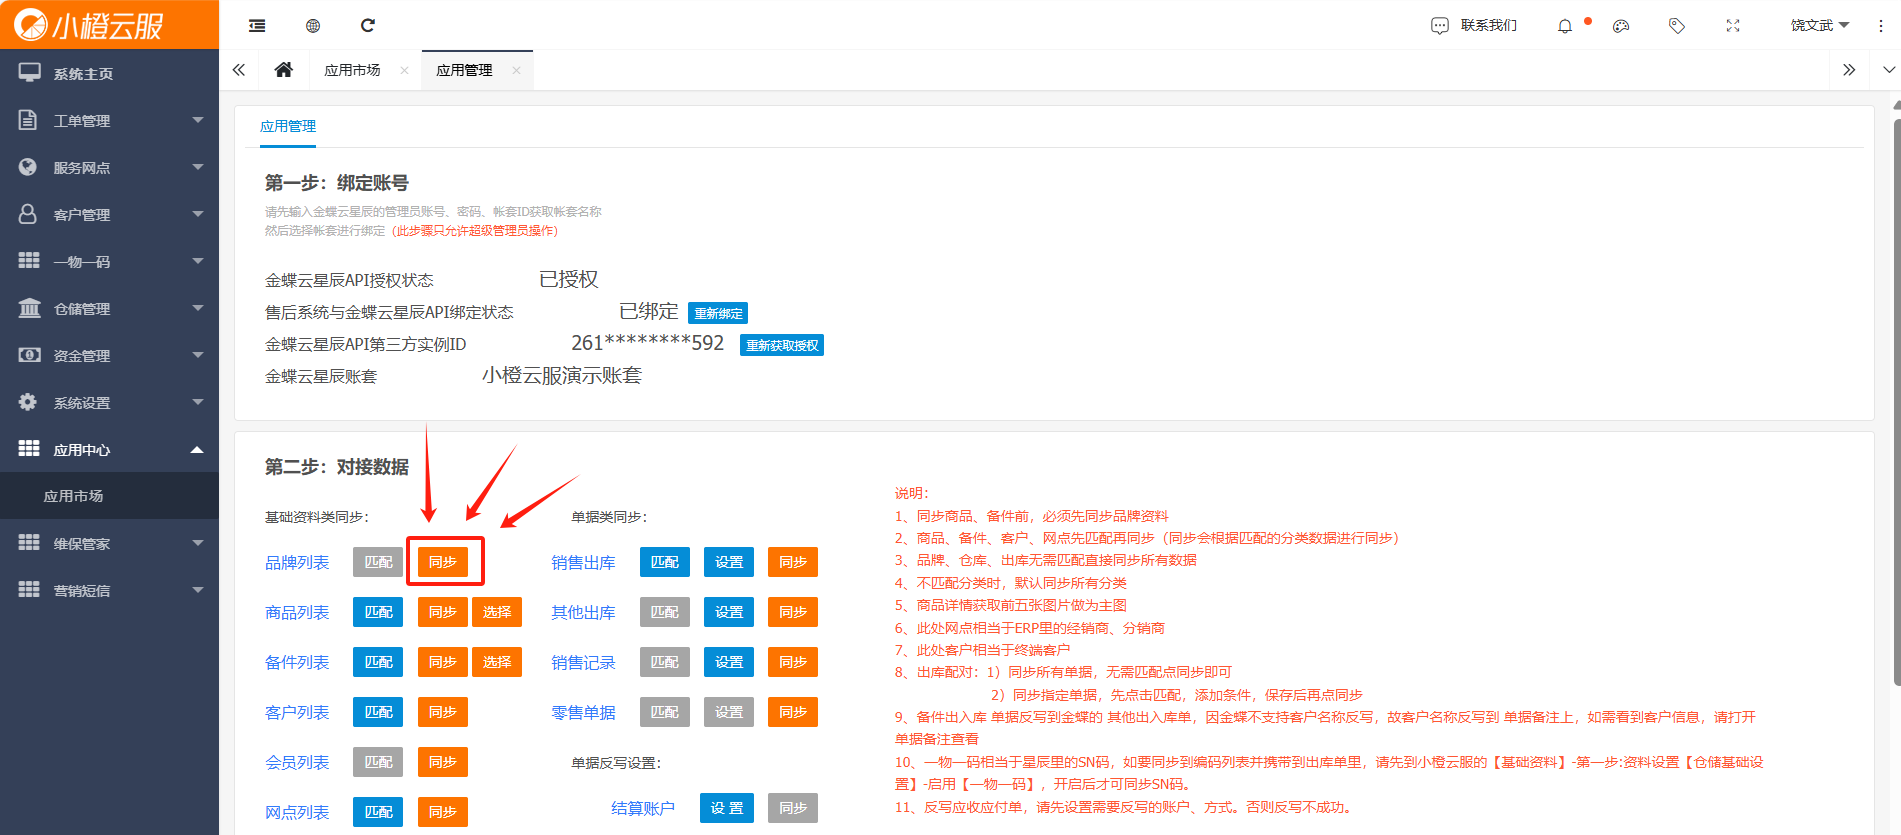Viewport: 1901px width, 835px height.
Task: Open the notification bell
Action: tap(1565, 26)
